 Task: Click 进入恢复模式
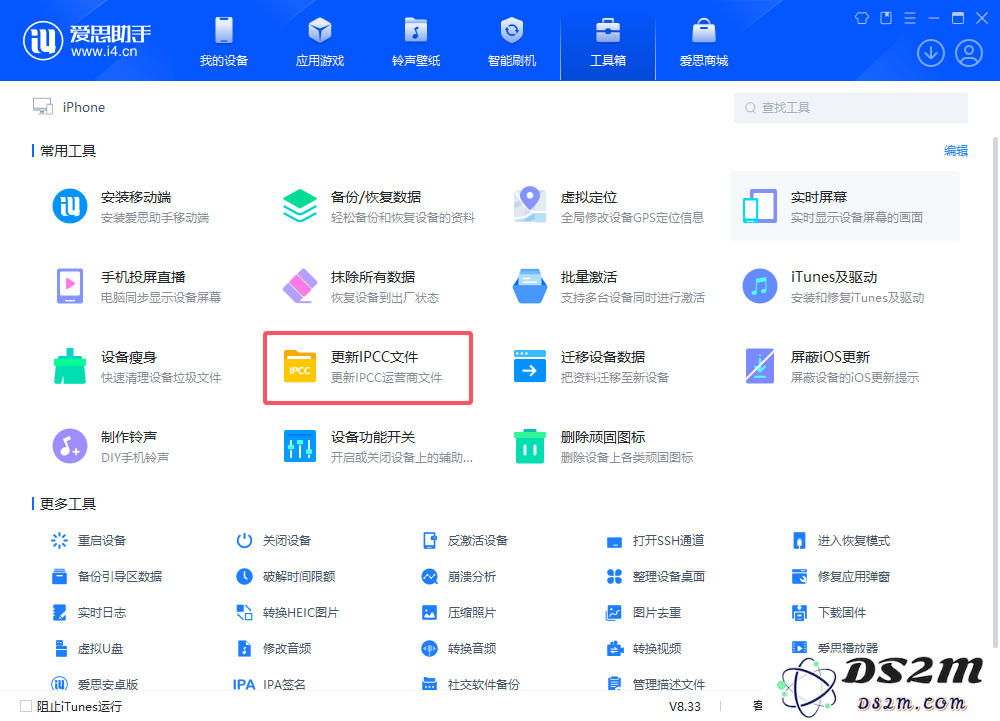click(x=841, y=541)
